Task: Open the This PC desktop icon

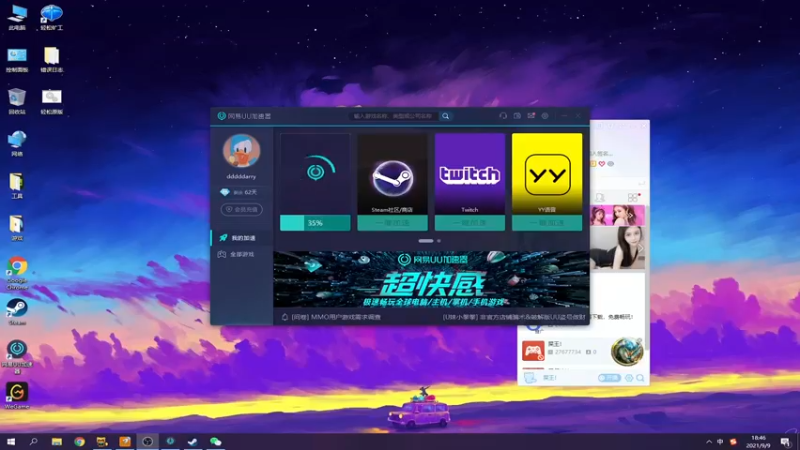Action: (x=17, y=17)
